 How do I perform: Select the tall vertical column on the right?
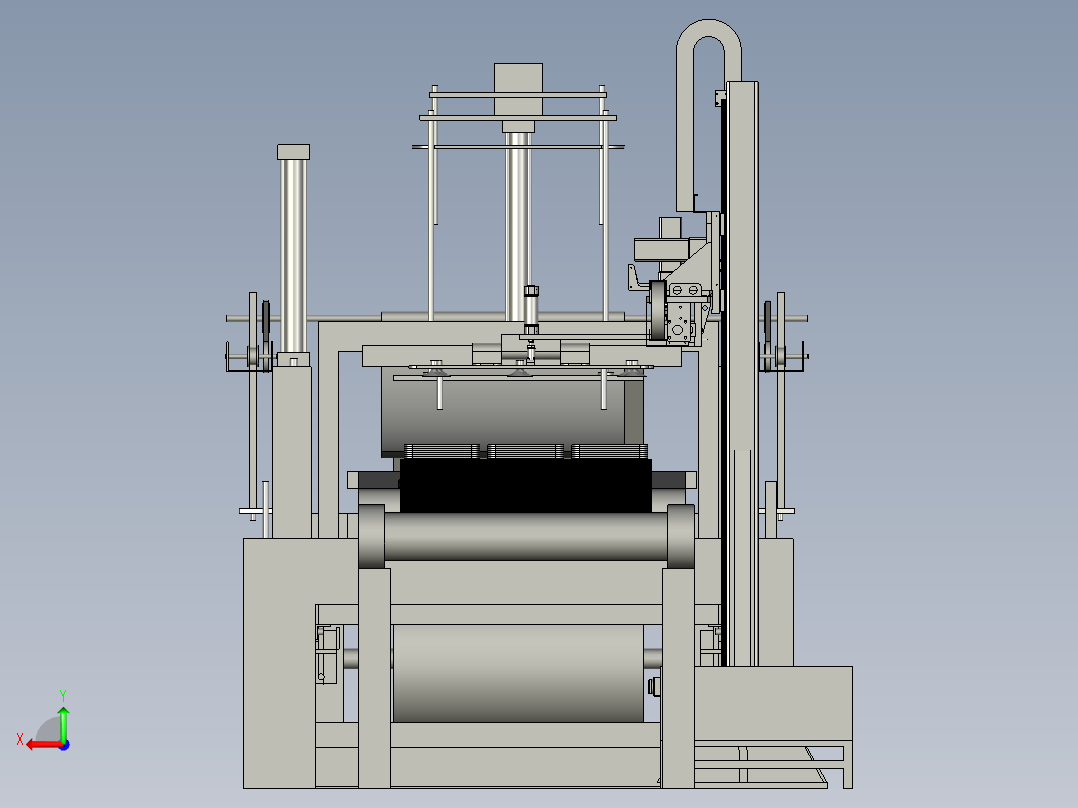click(x=742, y=373)
